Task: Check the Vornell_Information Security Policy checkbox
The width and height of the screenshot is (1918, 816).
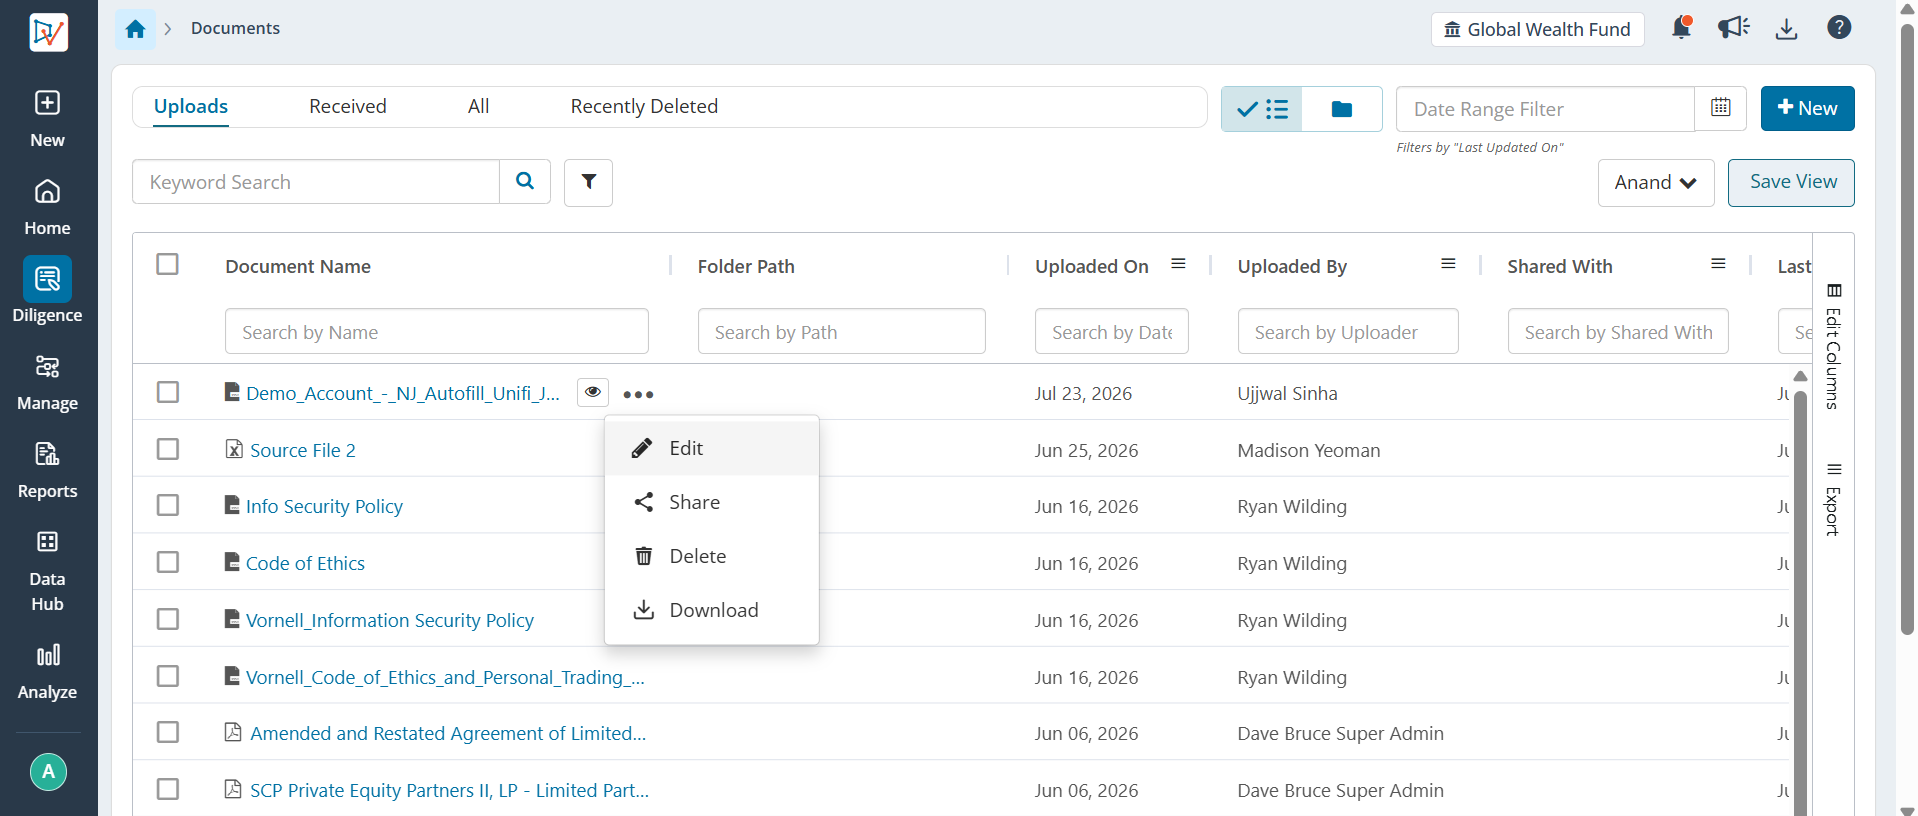Action: (x=168, y=619)
